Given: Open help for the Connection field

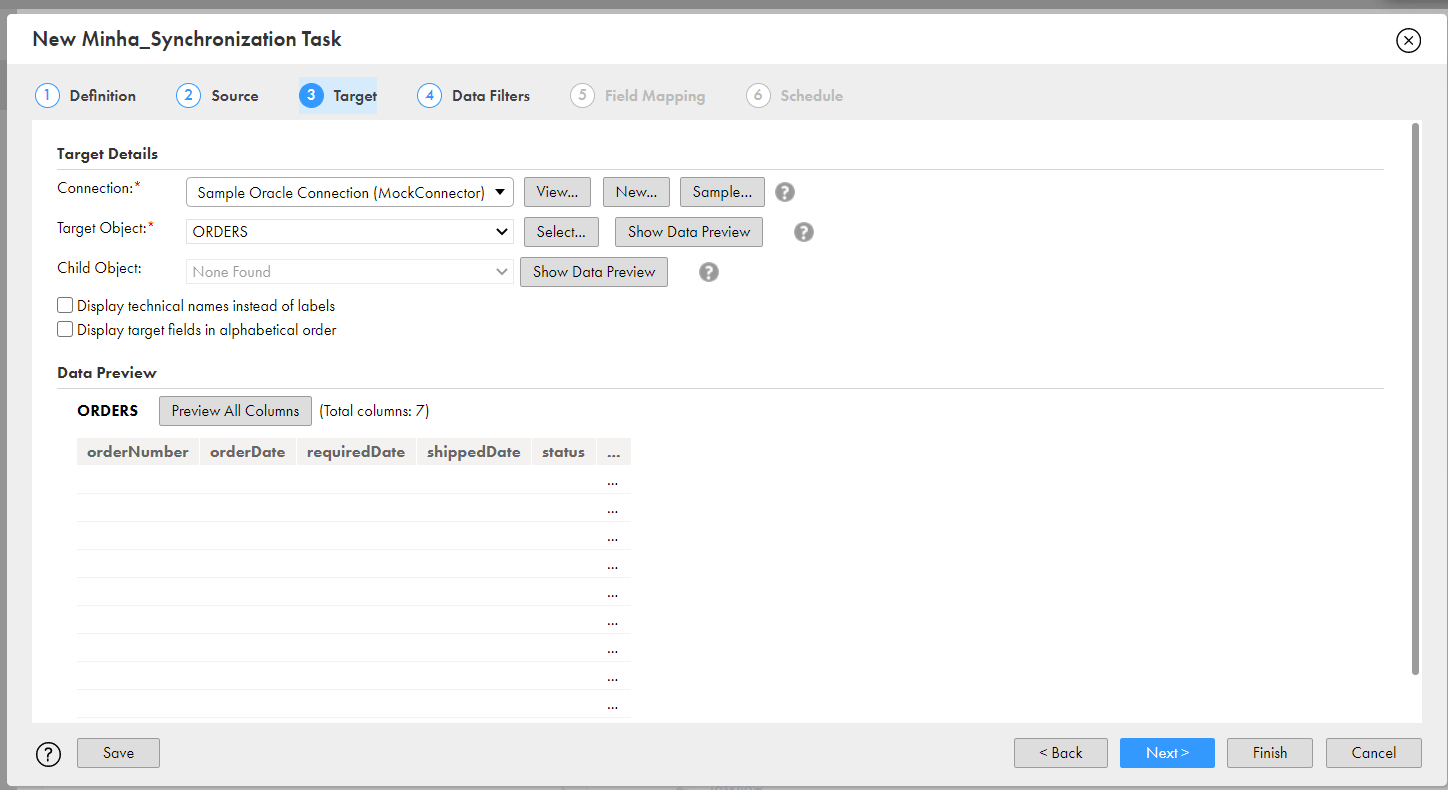Looking at the screenshot, I should point(785,192).
